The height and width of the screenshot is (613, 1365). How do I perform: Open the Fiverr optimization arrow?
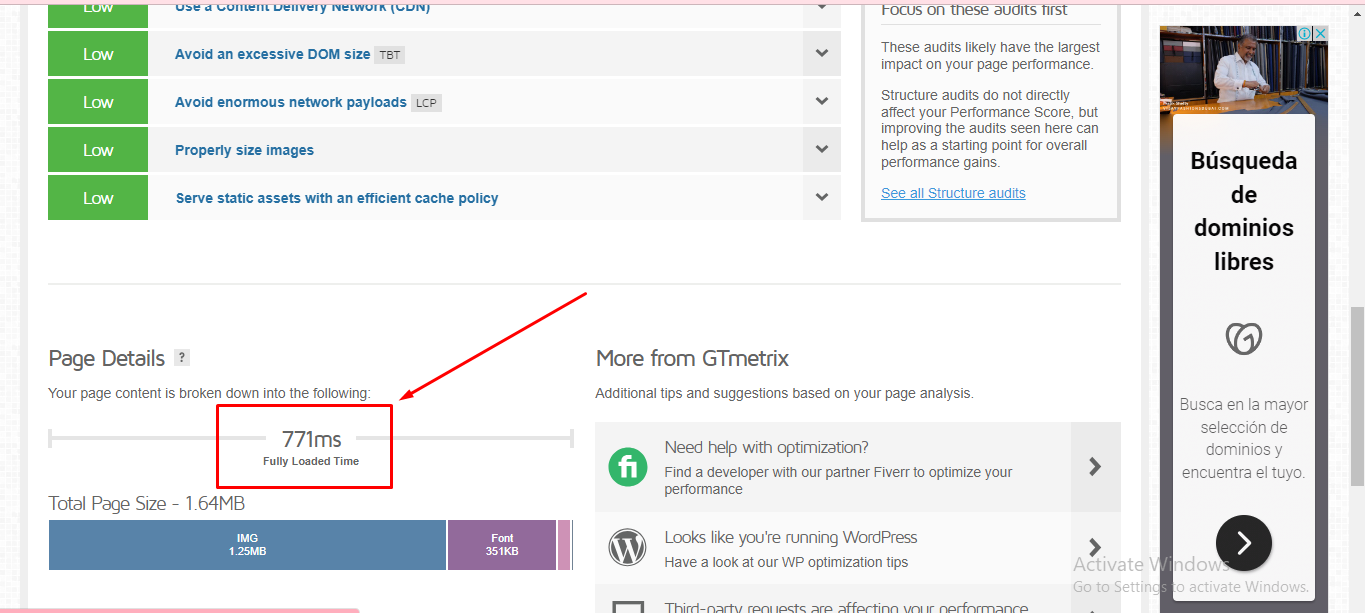1095,466
